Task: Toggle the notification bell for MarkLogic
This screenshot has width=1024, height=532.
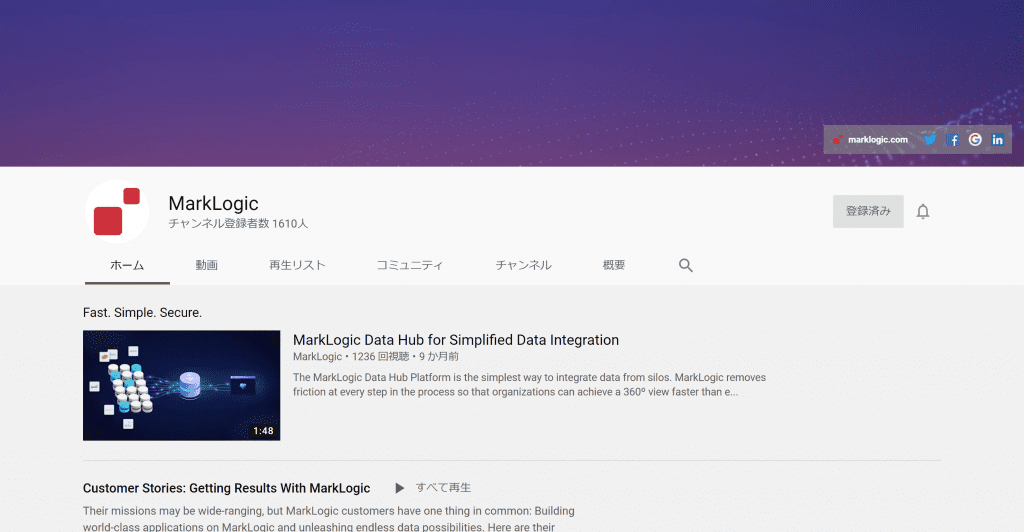Action: point(923,211)
